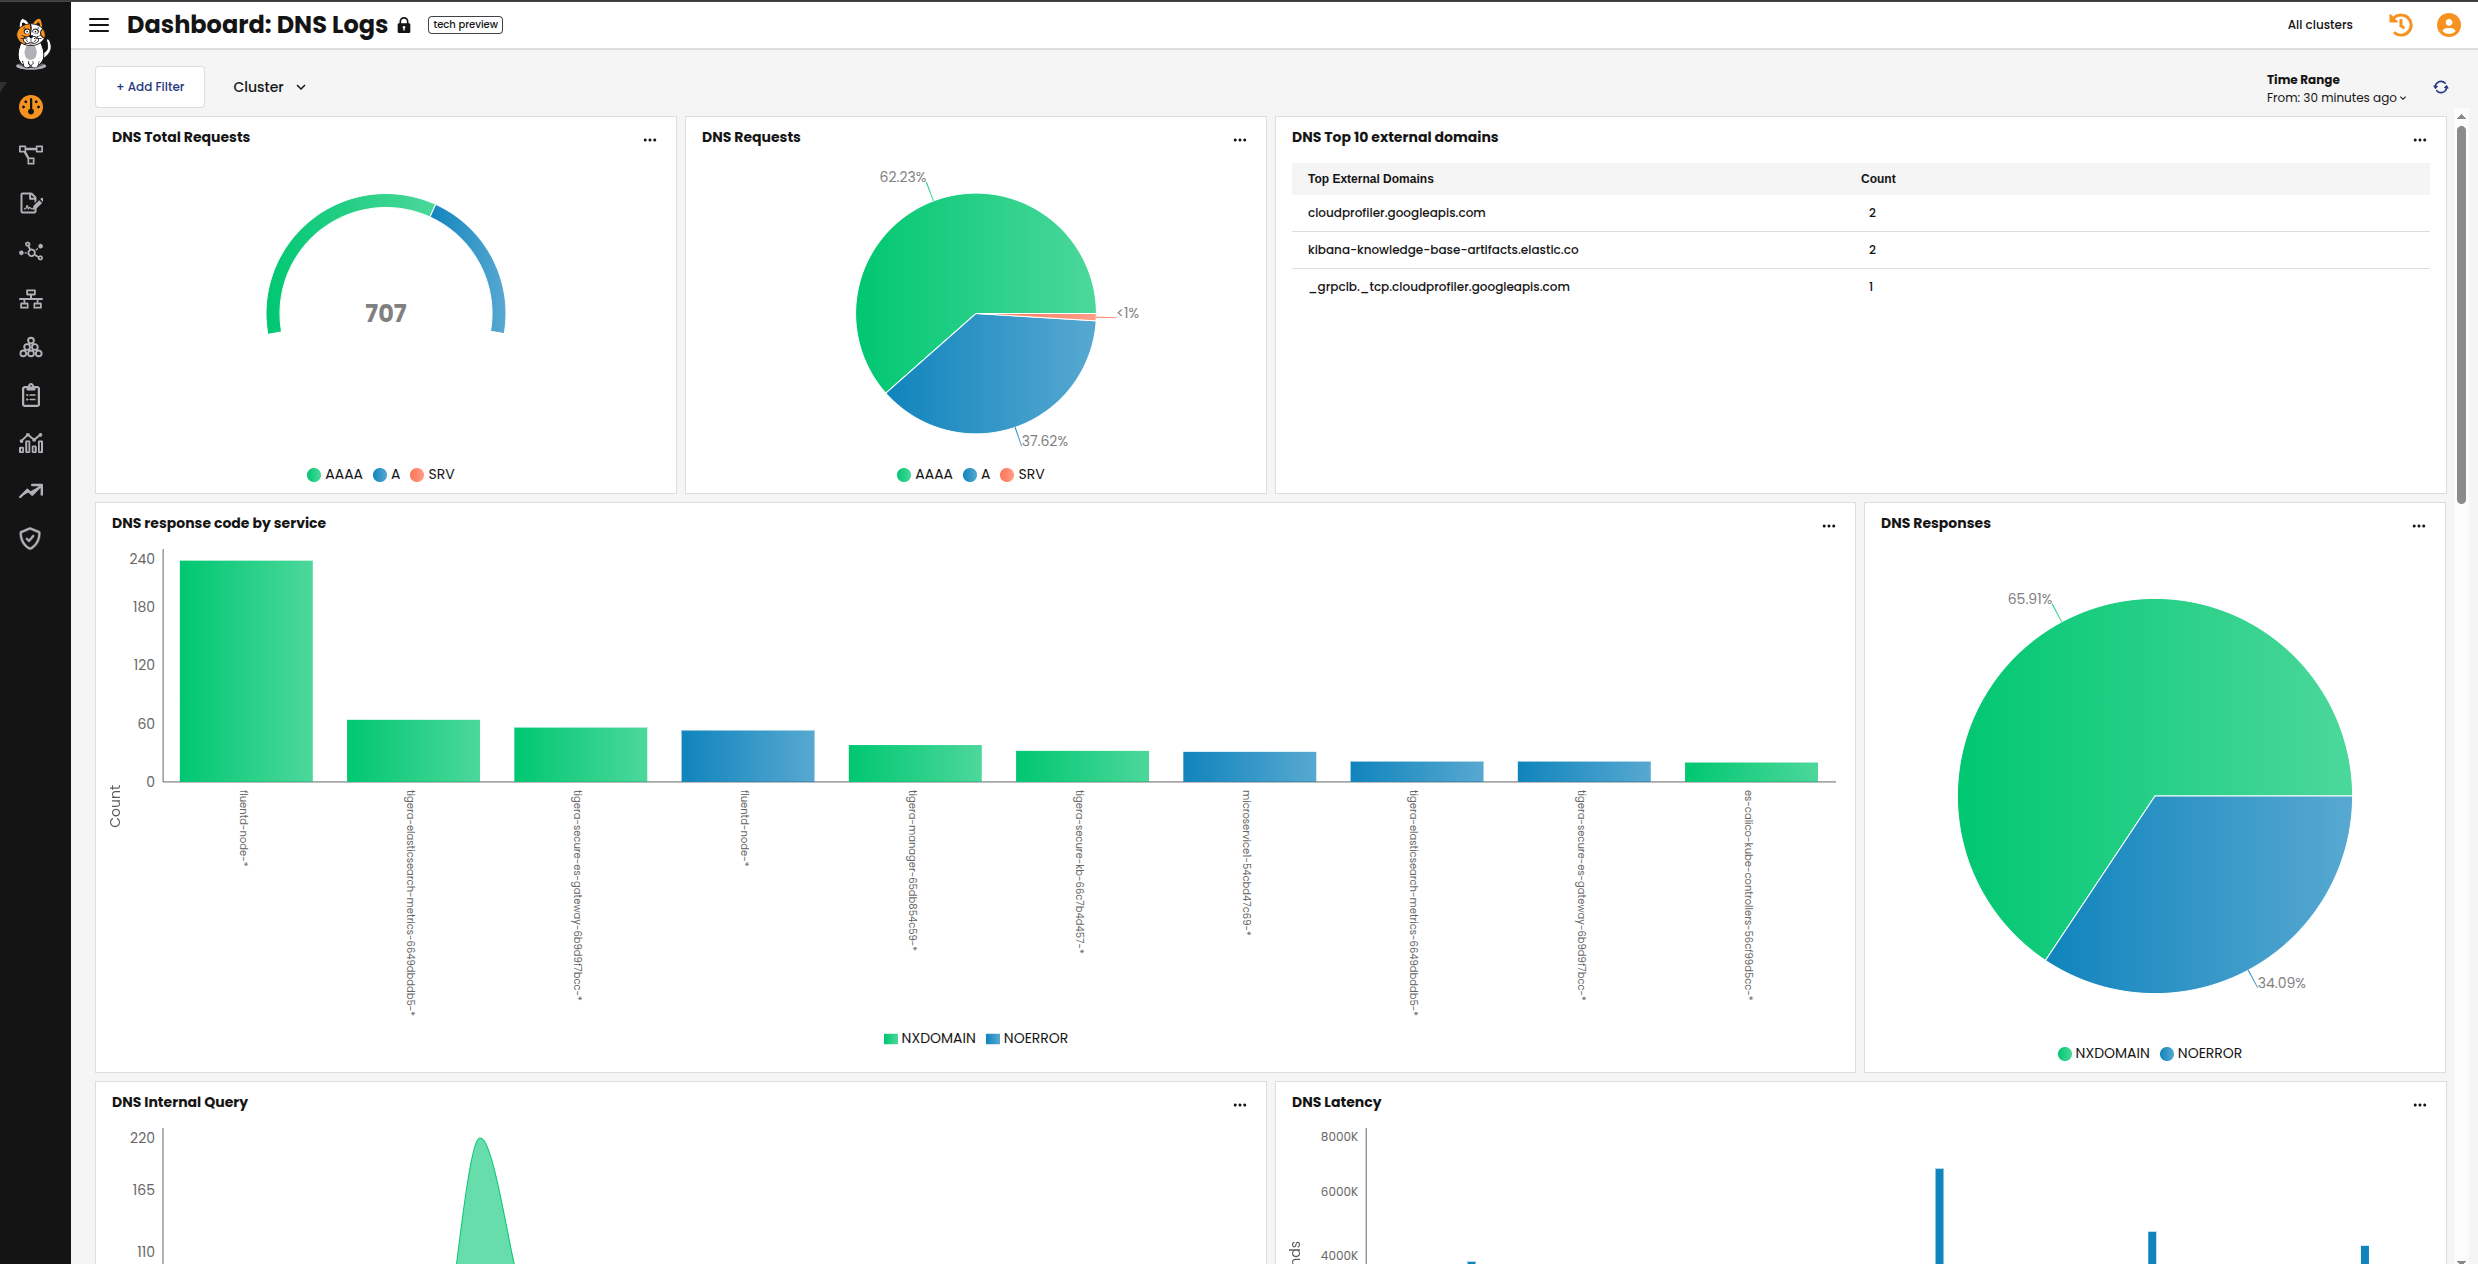Open the policies sidebar icon
The width and height of the screenshot is (2478, 1264).
pyautogui.click(x=31, y=203)
